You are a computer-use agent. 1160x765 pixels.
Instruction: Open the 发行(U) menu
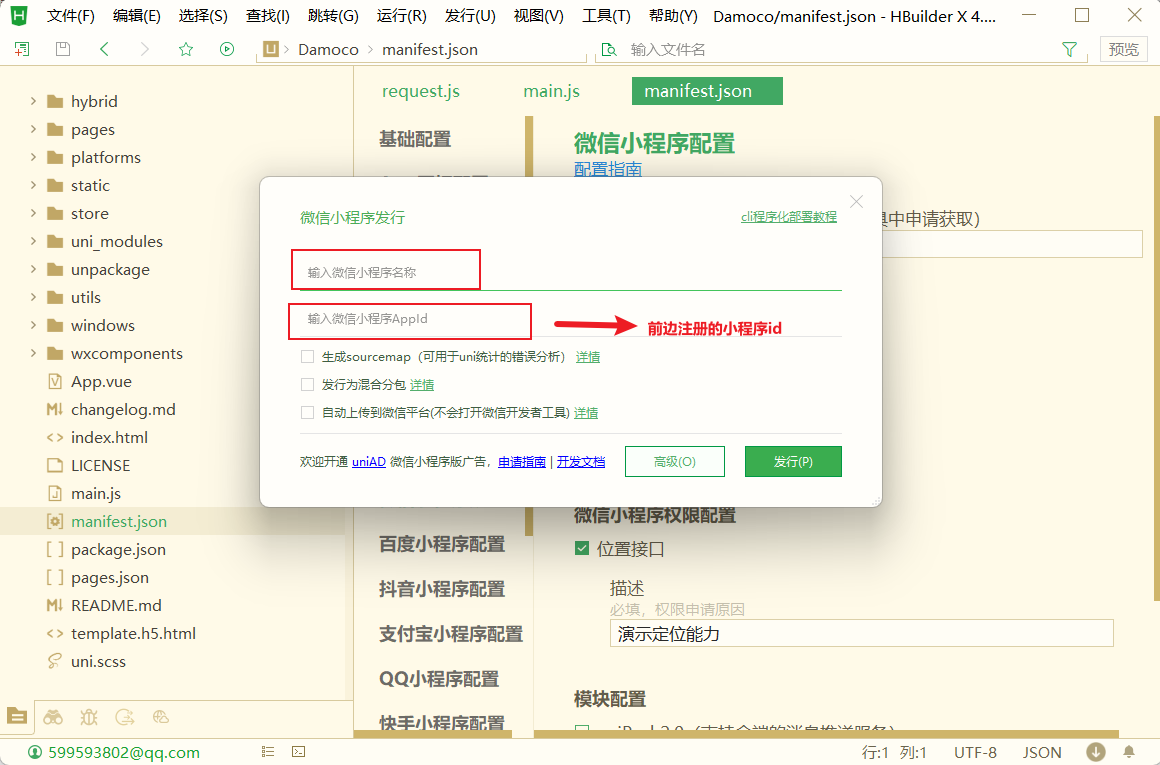point(471,16)
